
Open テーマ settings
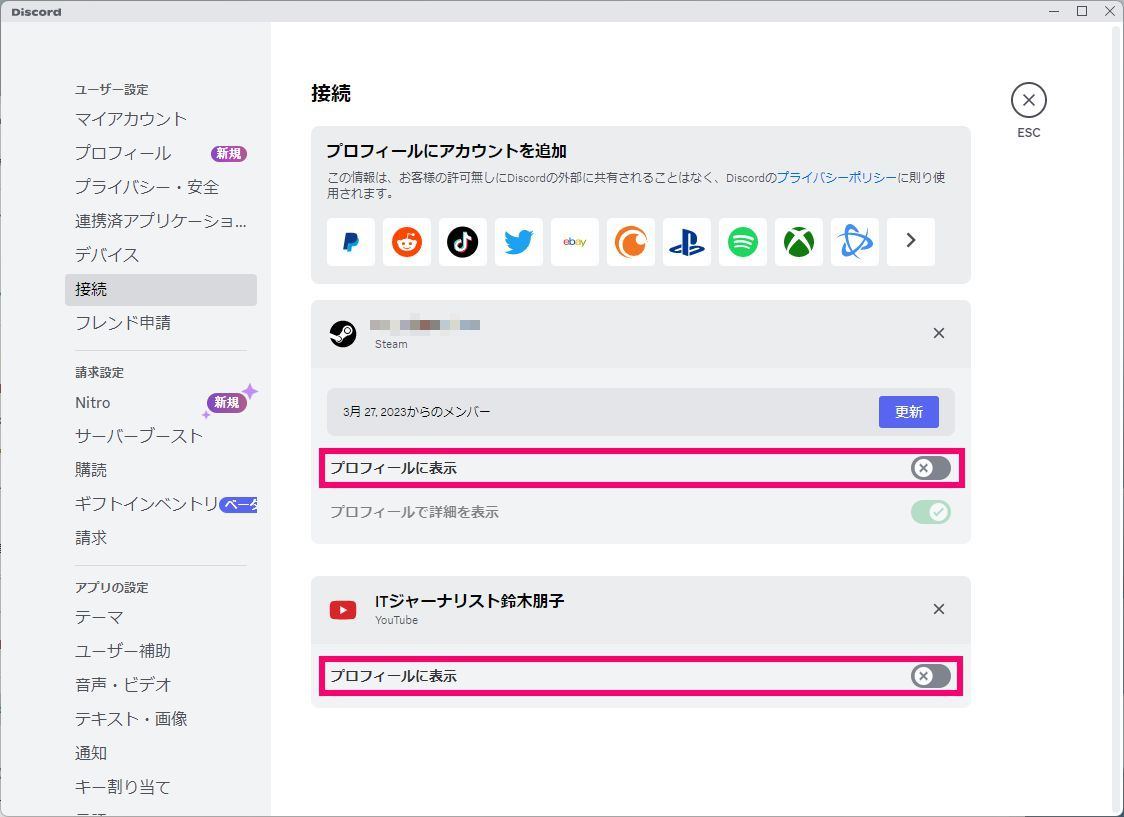(x=161, y=618)
